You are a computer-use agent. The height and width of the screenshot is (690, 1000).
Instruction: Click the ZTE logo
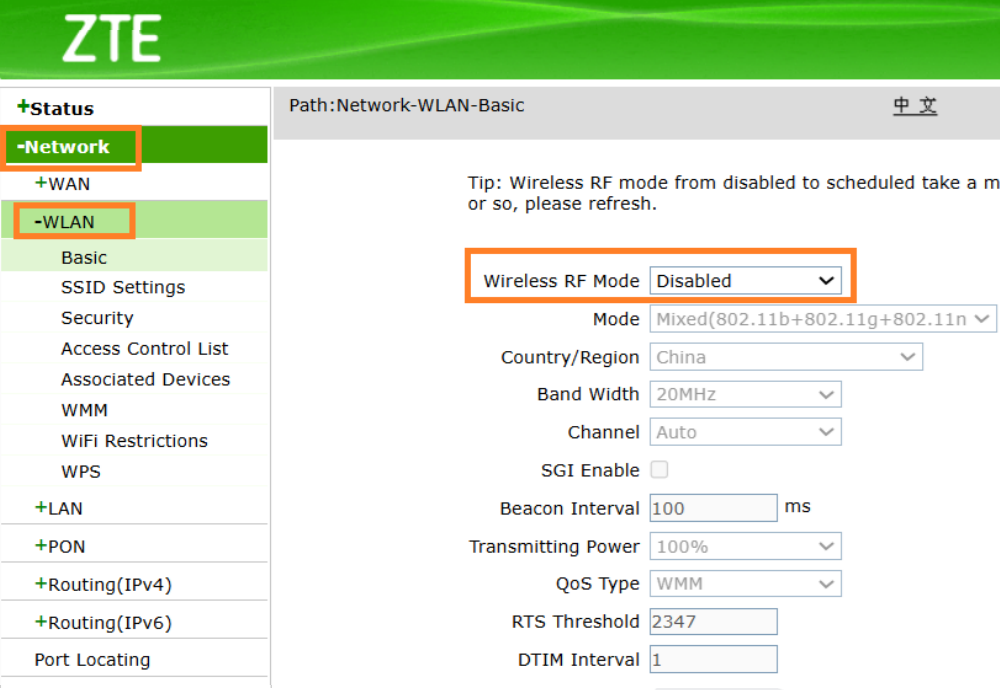pyautogui.click(x=112, y=38)
